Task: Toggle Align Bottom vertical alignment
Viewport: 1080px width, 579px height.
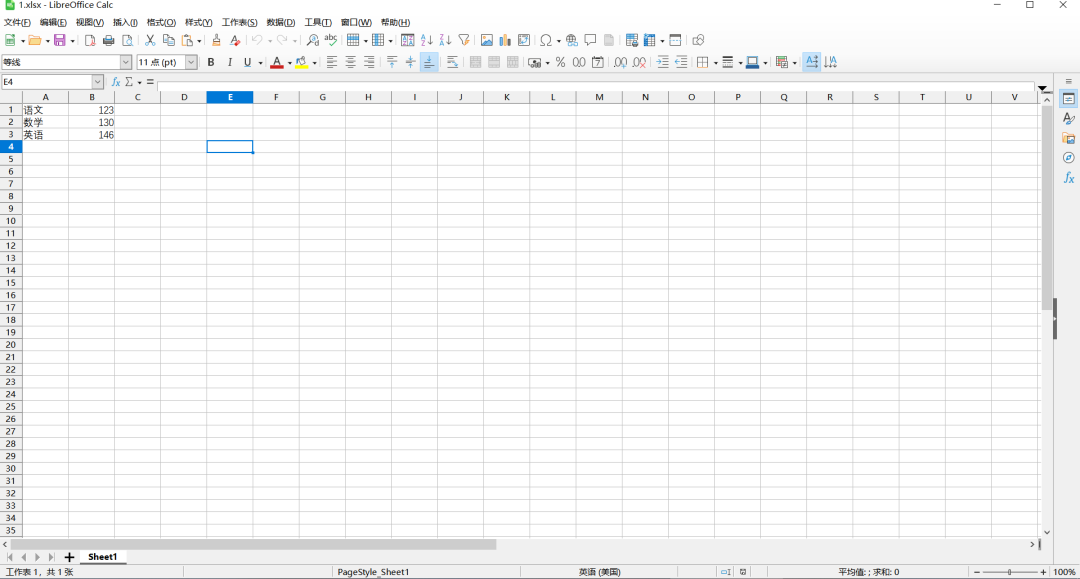Action: tap(428, 63)
